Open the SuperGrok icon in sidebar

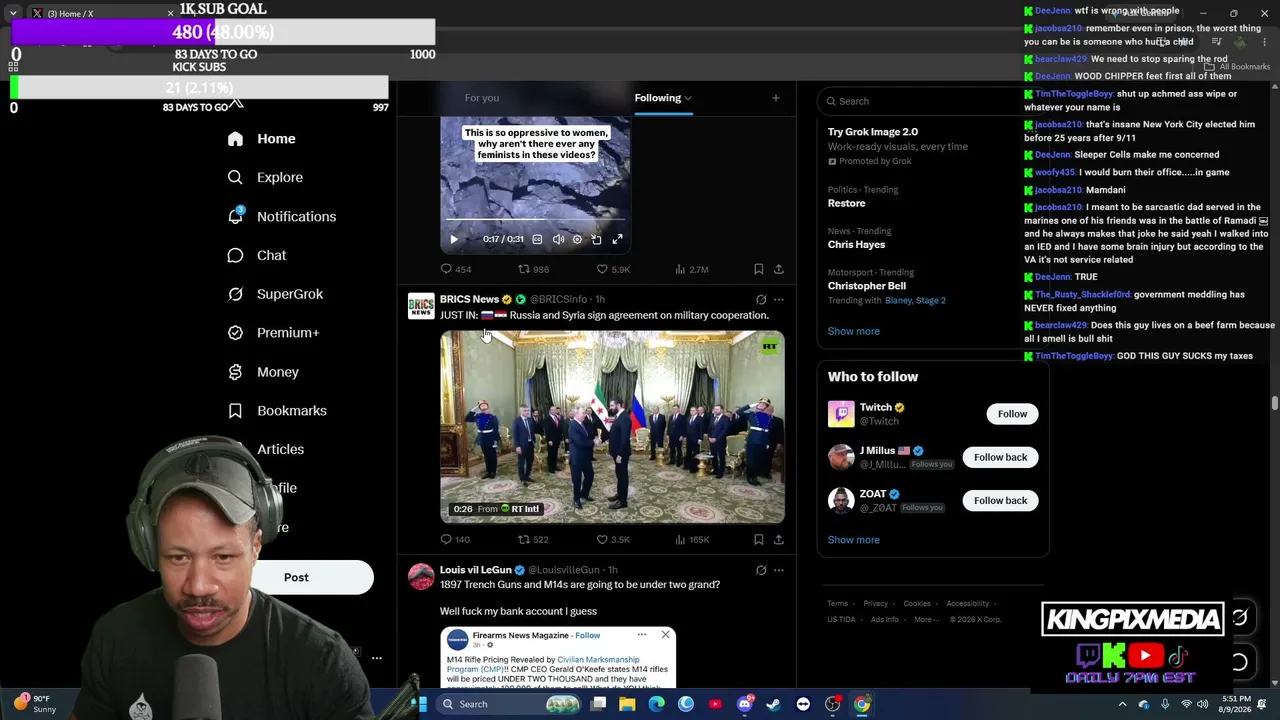pos(235,294)
